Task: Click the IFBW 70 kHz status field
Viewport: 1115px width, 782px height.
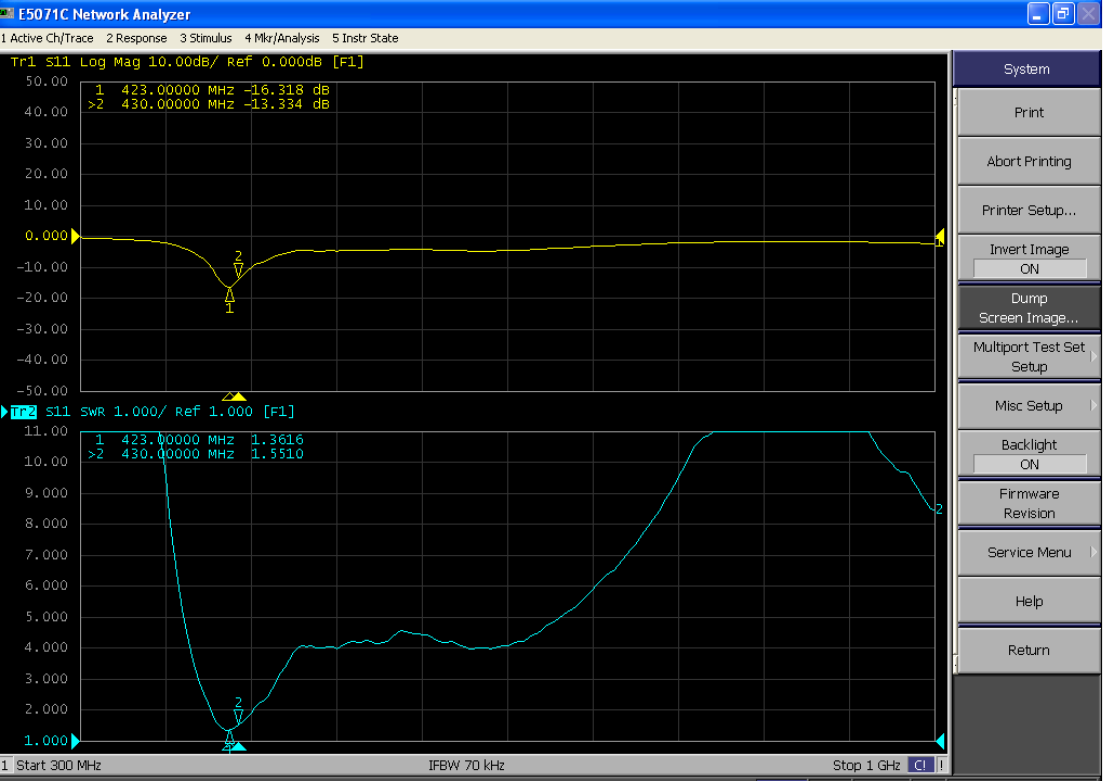Action: point(466,766)
